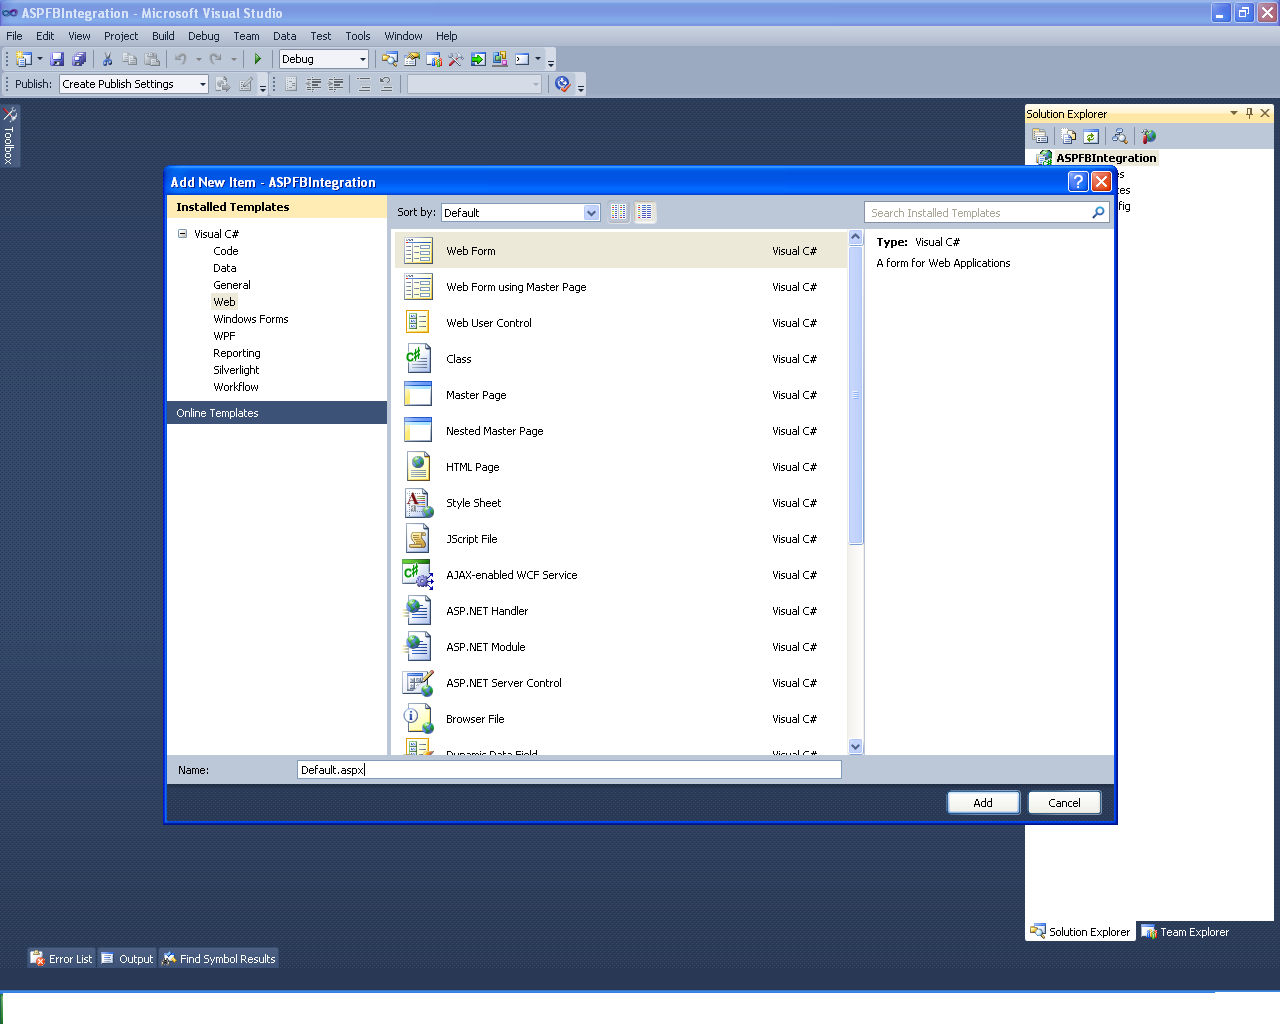Collapse the Visual C# templates node

181,233
